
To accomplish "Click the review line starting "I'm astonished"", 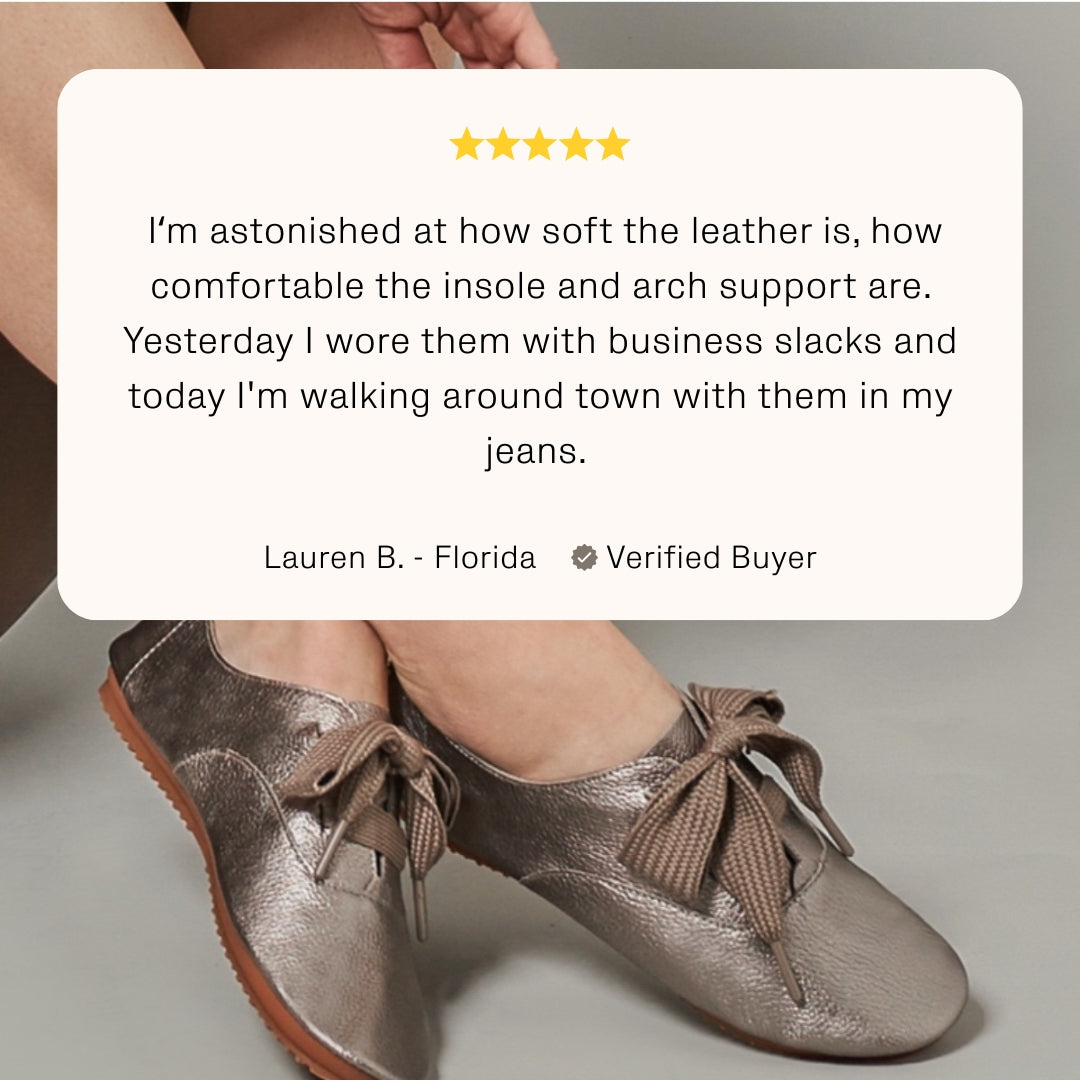I will (545, 231).
